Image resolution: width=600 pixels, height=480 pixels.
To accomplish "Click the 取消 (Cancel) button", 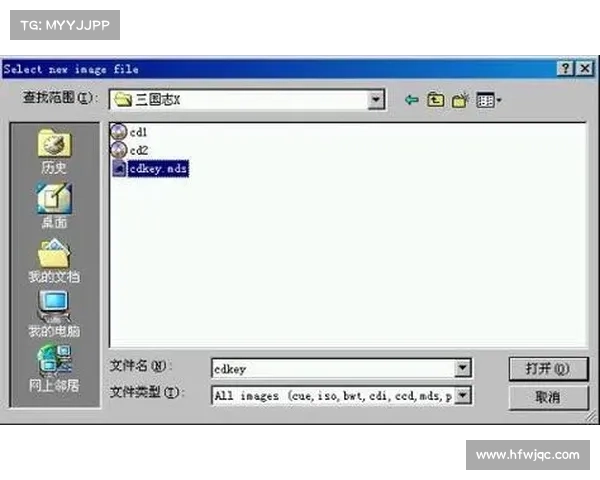I will tap(548, 397).
